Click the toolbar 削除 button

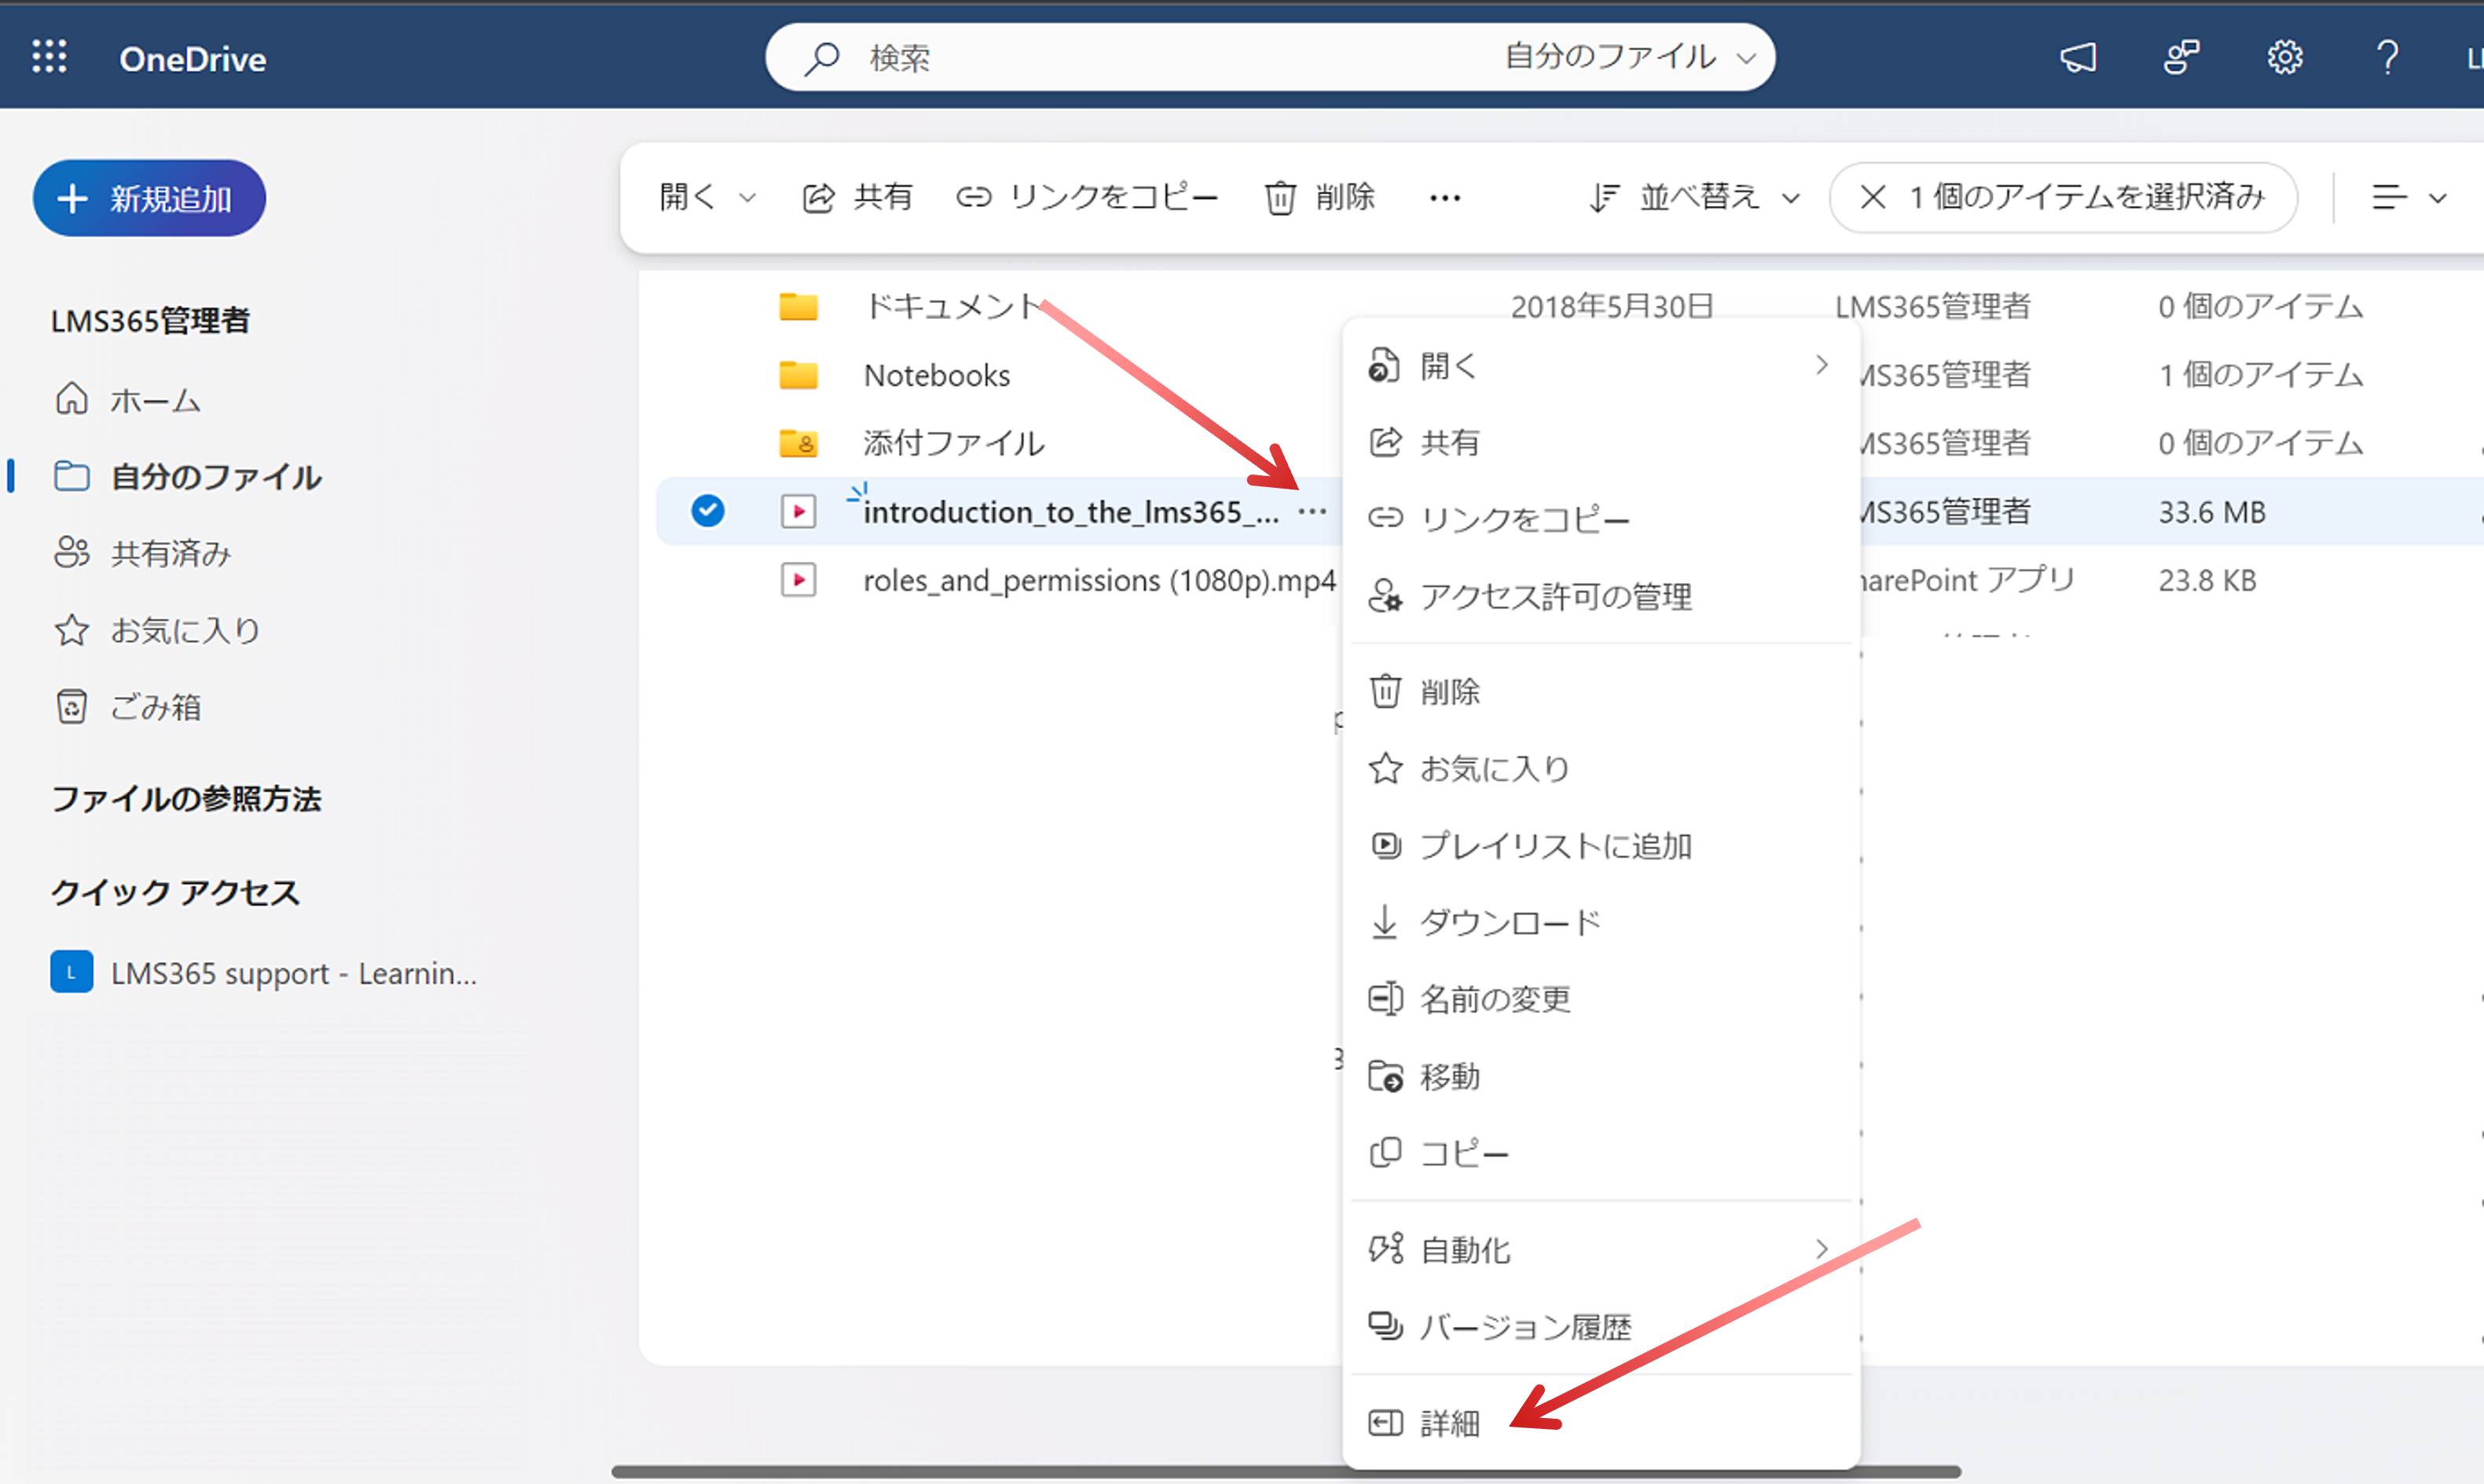point(1320,197)
